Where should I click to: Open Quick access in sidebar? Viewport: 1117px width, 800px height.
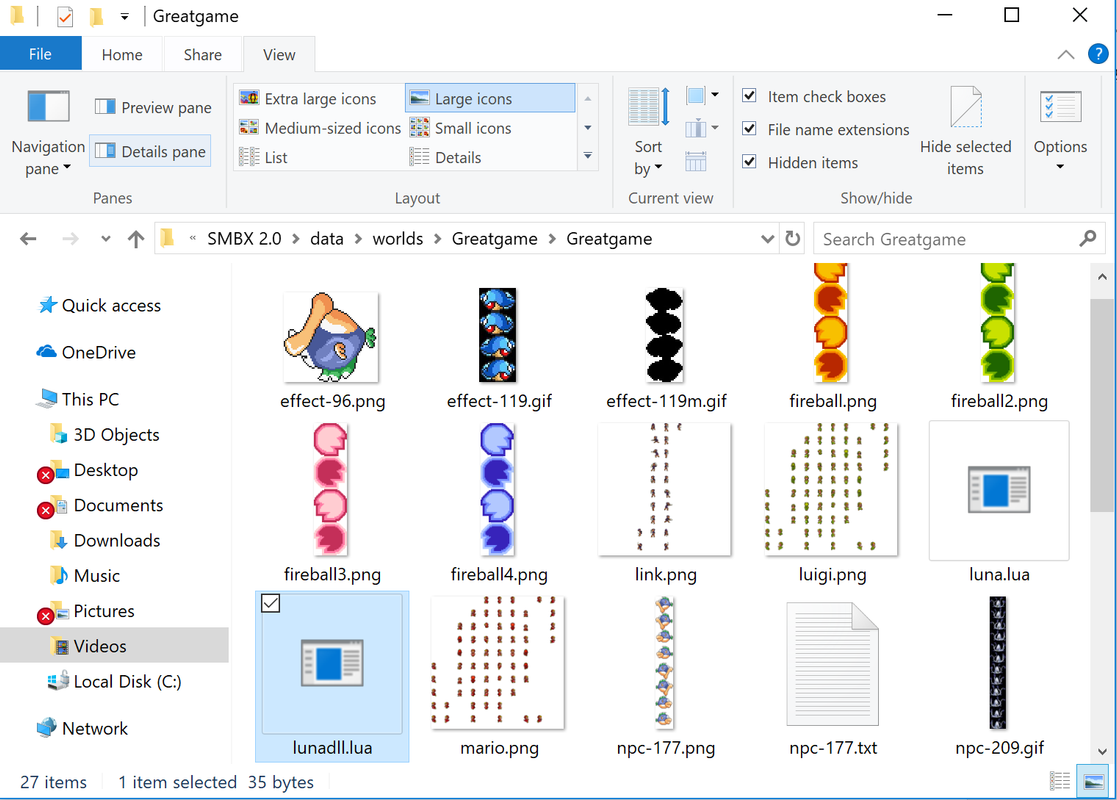pyautogui.click(x=100, y=306)
